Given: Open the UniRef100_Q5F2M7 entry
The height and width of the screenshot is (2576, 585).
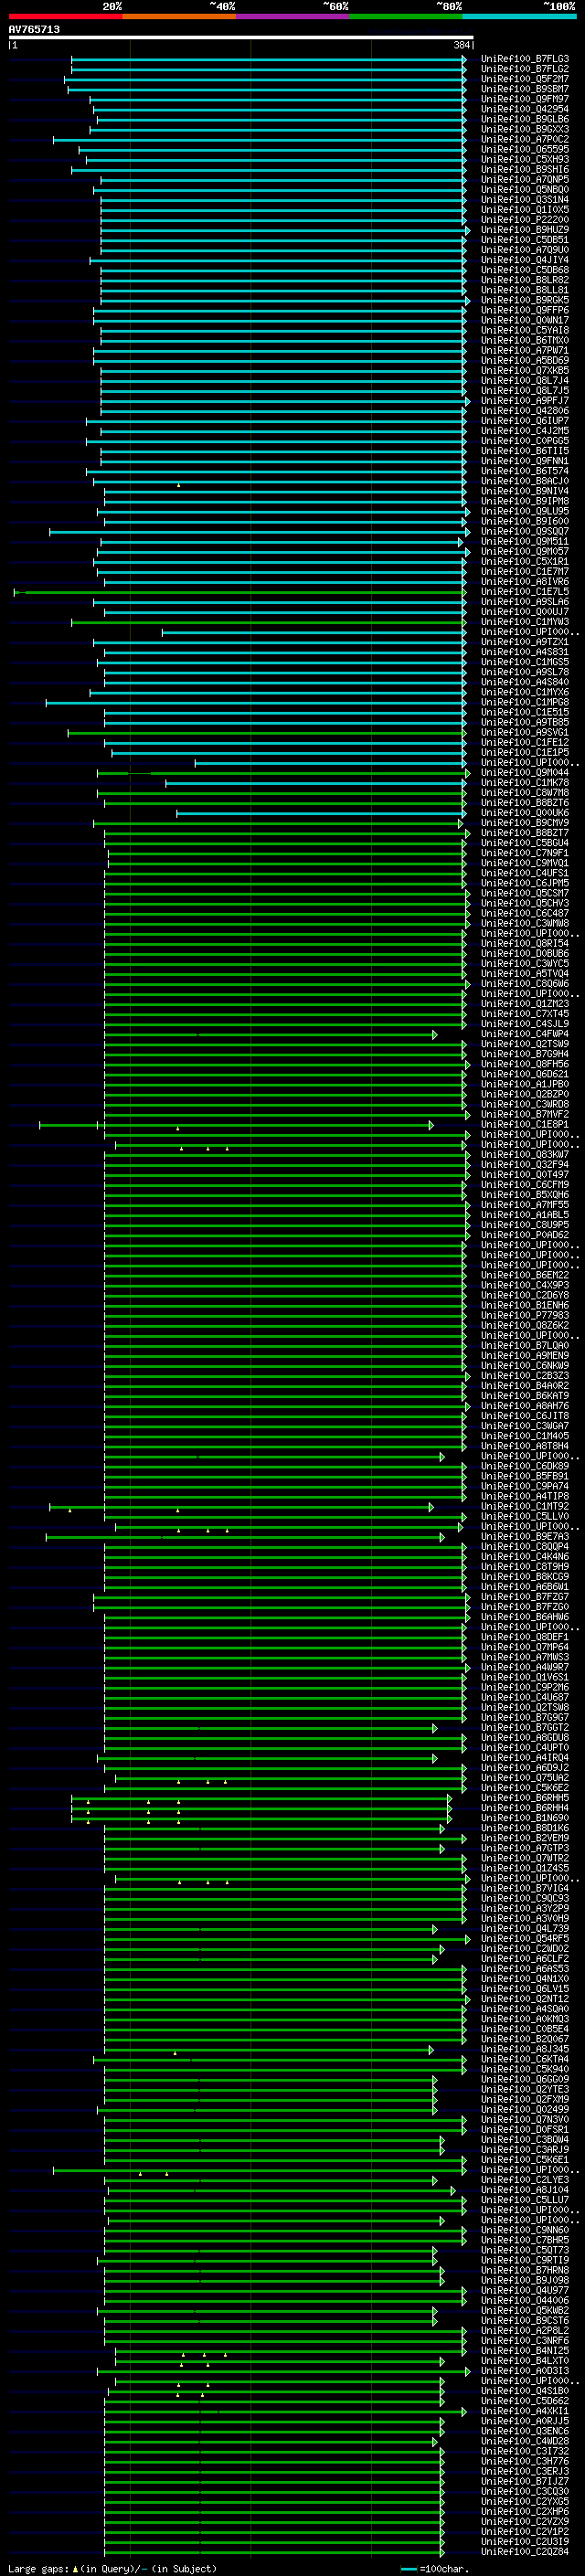Looking at the screenshot, I should click(x=525, y=79).
